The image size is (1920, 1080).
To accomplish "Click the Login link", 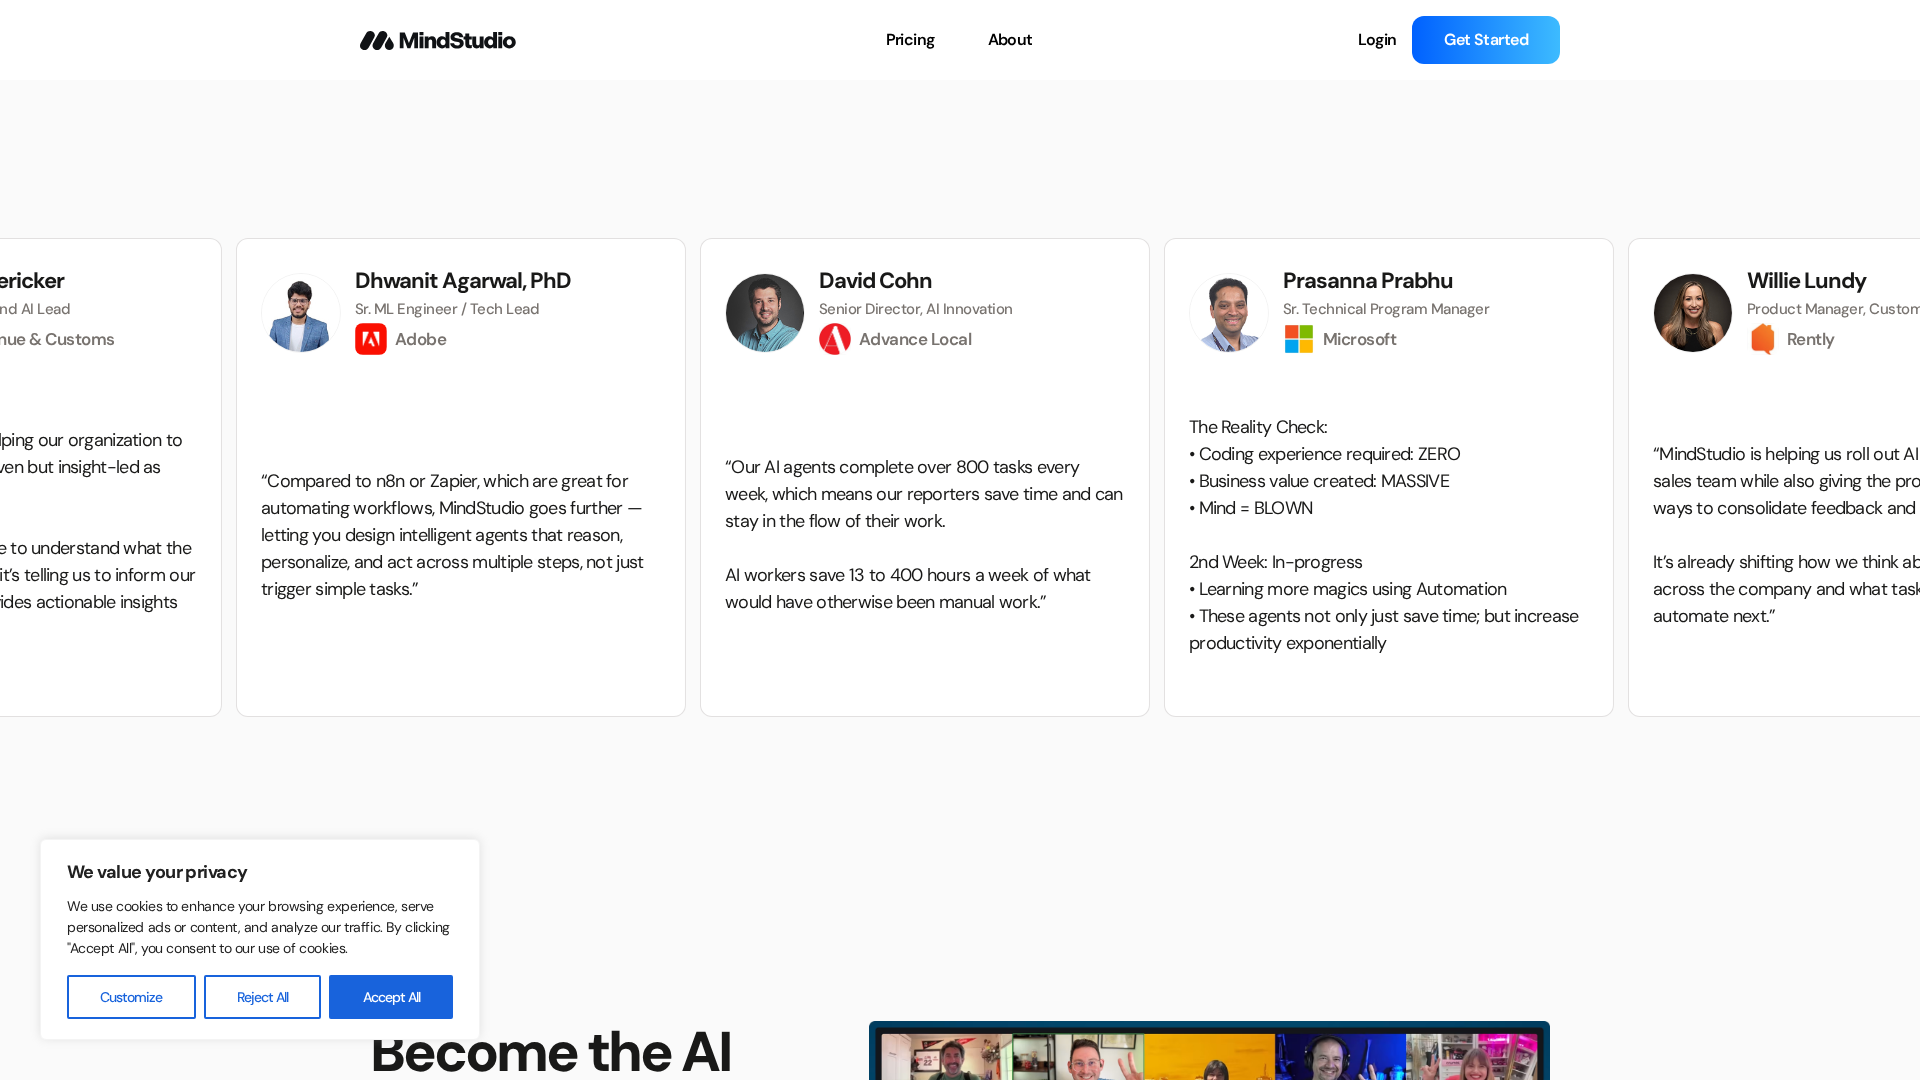I will pos(1377,40).
